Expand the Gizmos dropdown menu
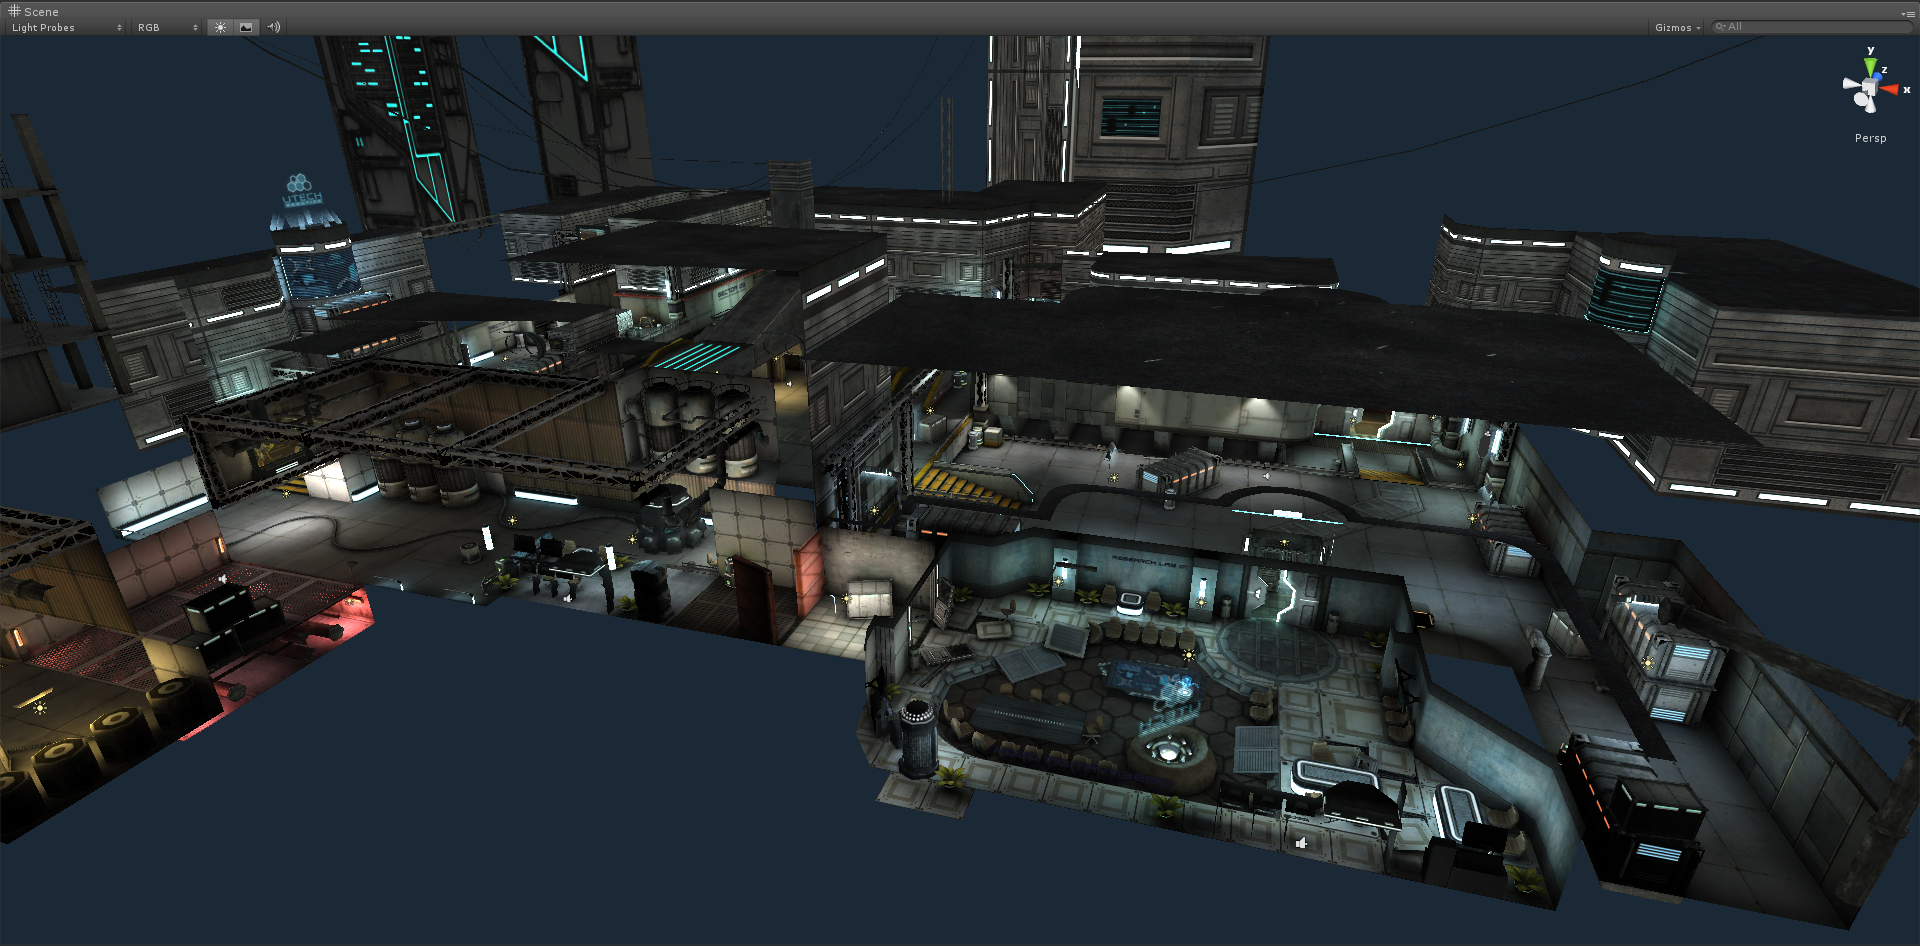The image size is (1920, 946). tap(1677, 27)
